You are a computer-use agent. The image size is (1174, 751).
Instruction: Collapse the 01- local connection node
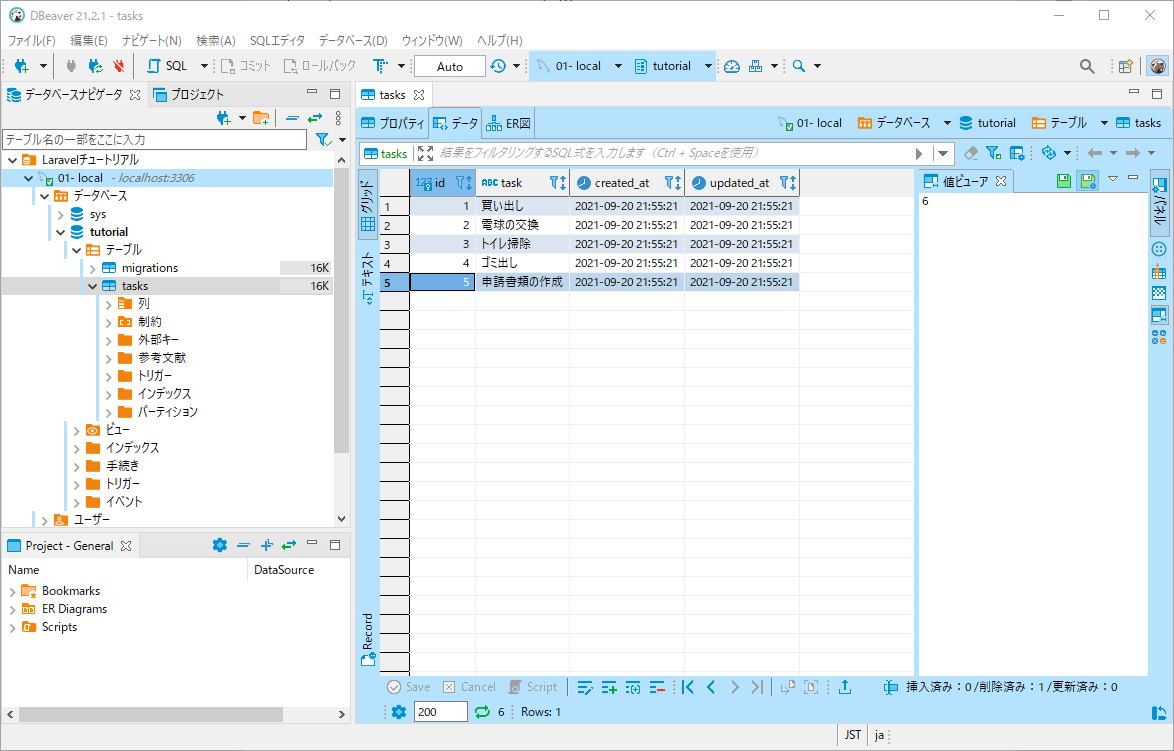tap(28, 178)
